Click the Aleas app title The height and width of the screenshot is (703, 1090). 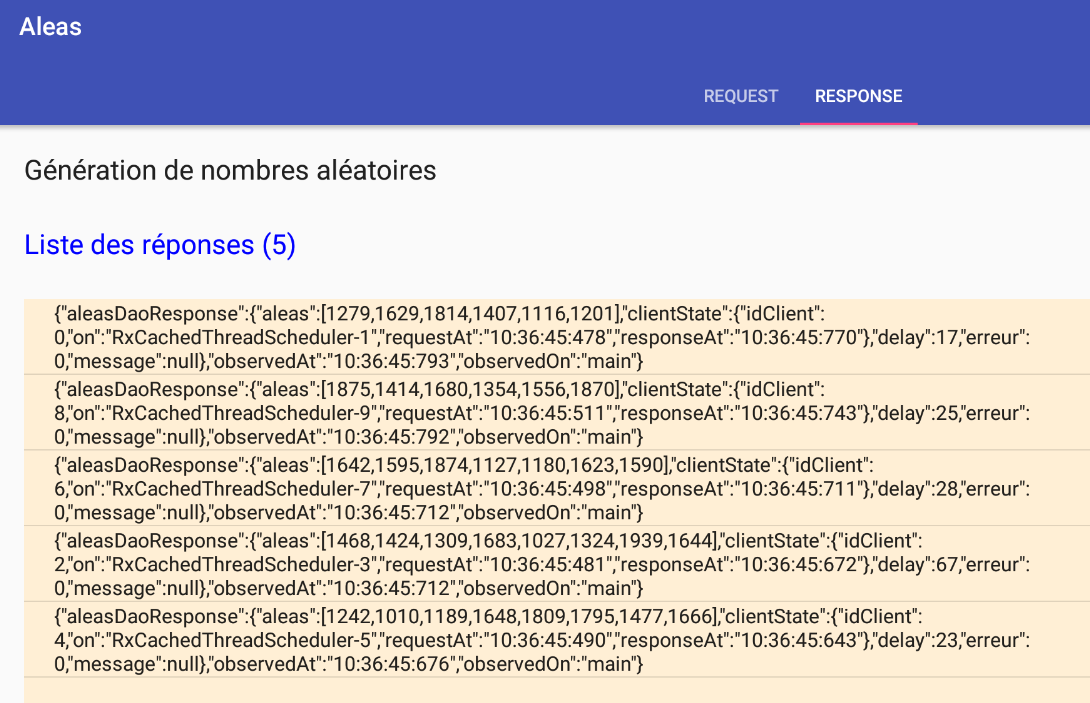[x=51, y=27]
